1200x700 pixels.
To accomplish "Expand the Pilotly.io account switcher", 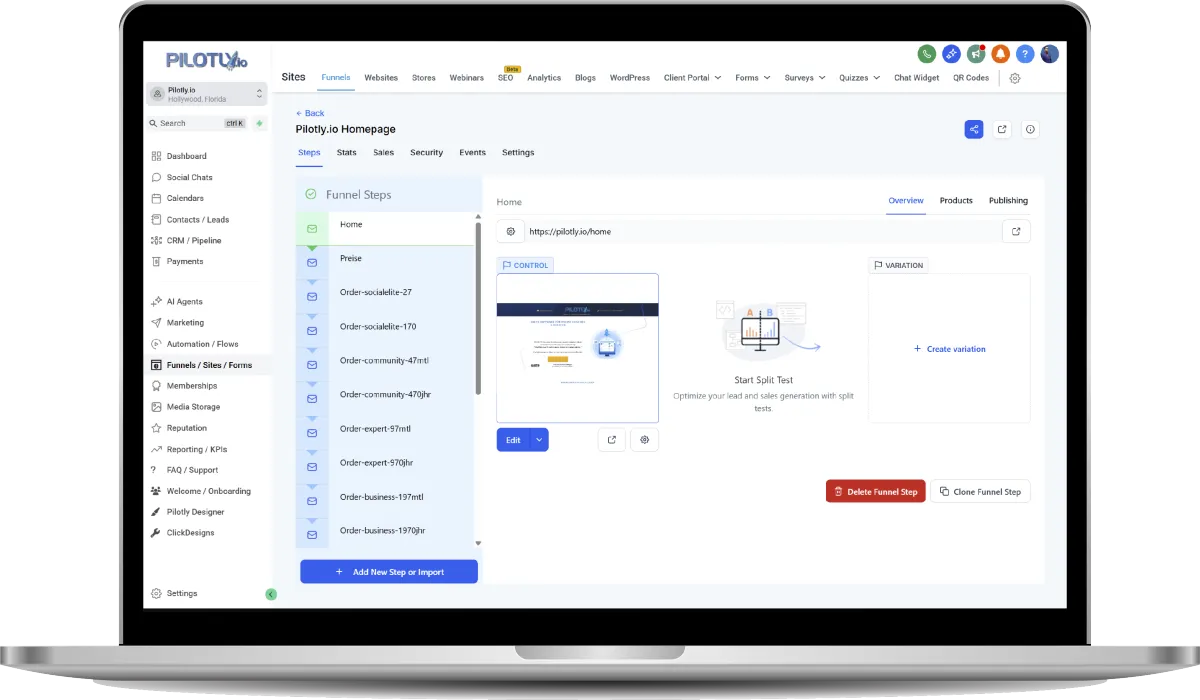I will [207, 94].
